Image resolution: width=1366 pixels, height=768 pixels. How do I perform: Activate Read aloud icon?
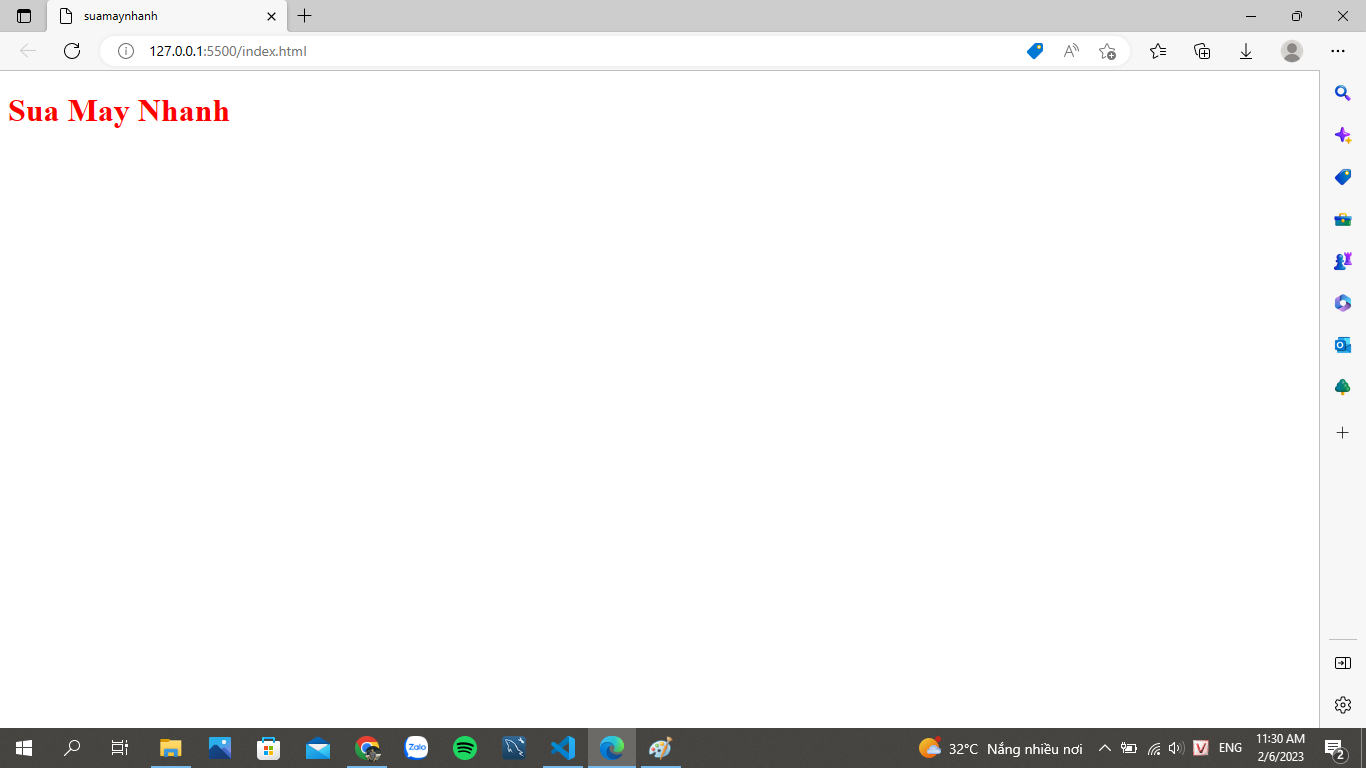1071,51
